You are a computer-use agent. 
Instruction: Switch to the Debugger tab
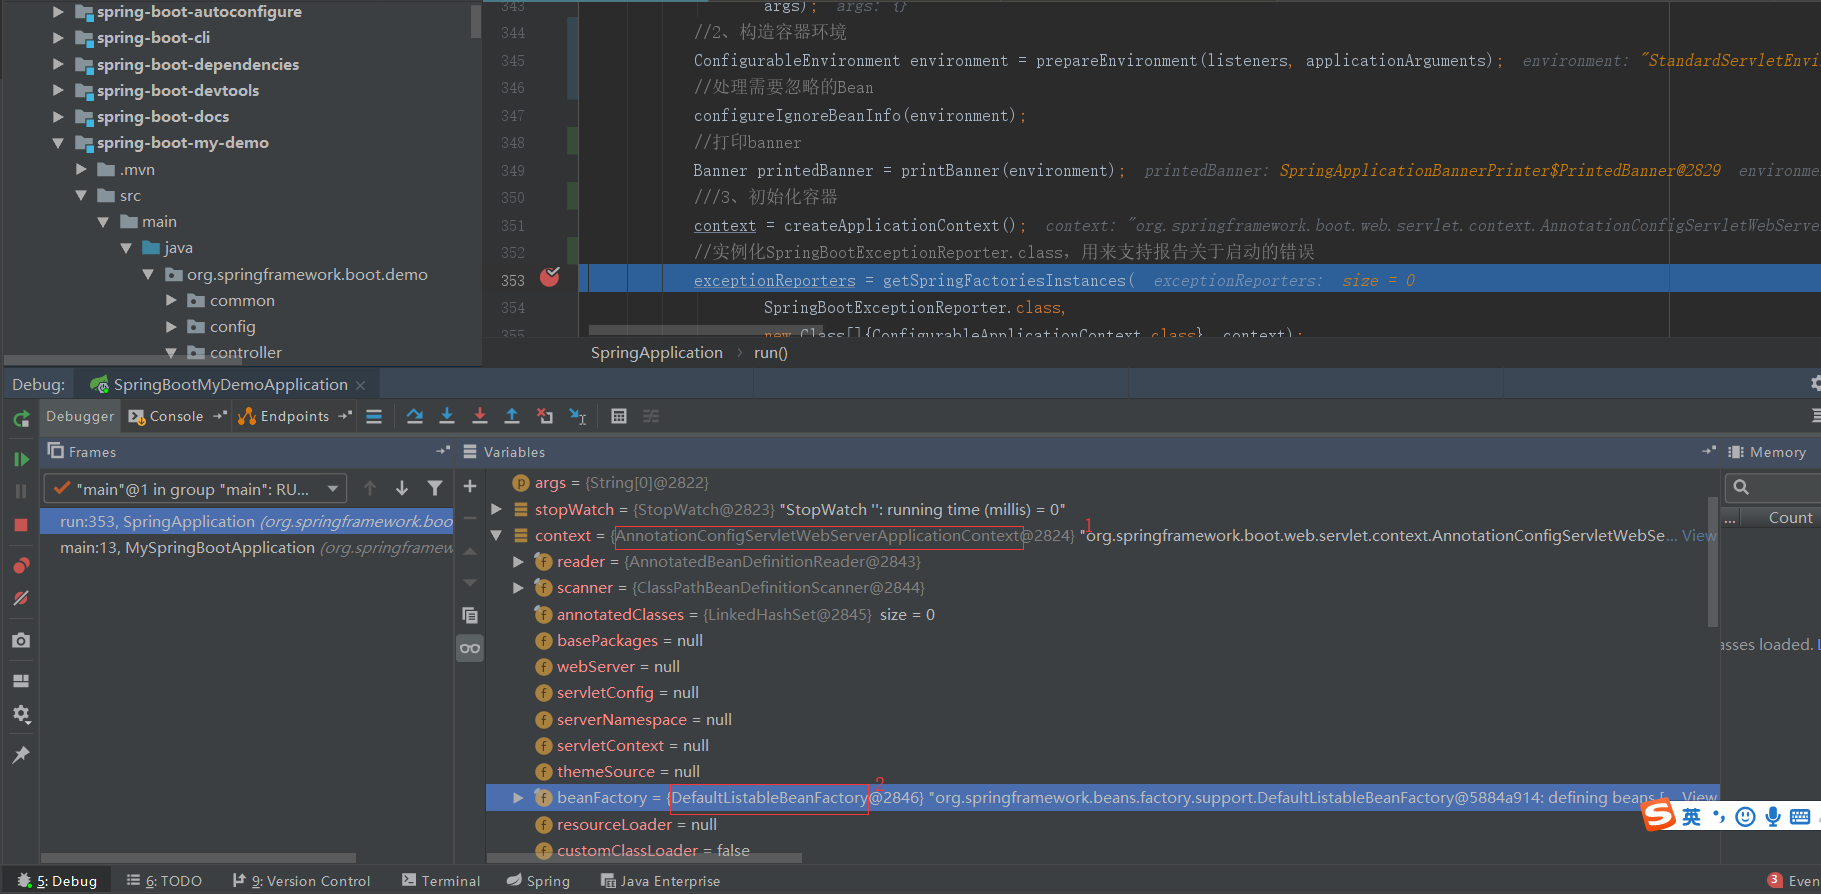tap(80, 416)
